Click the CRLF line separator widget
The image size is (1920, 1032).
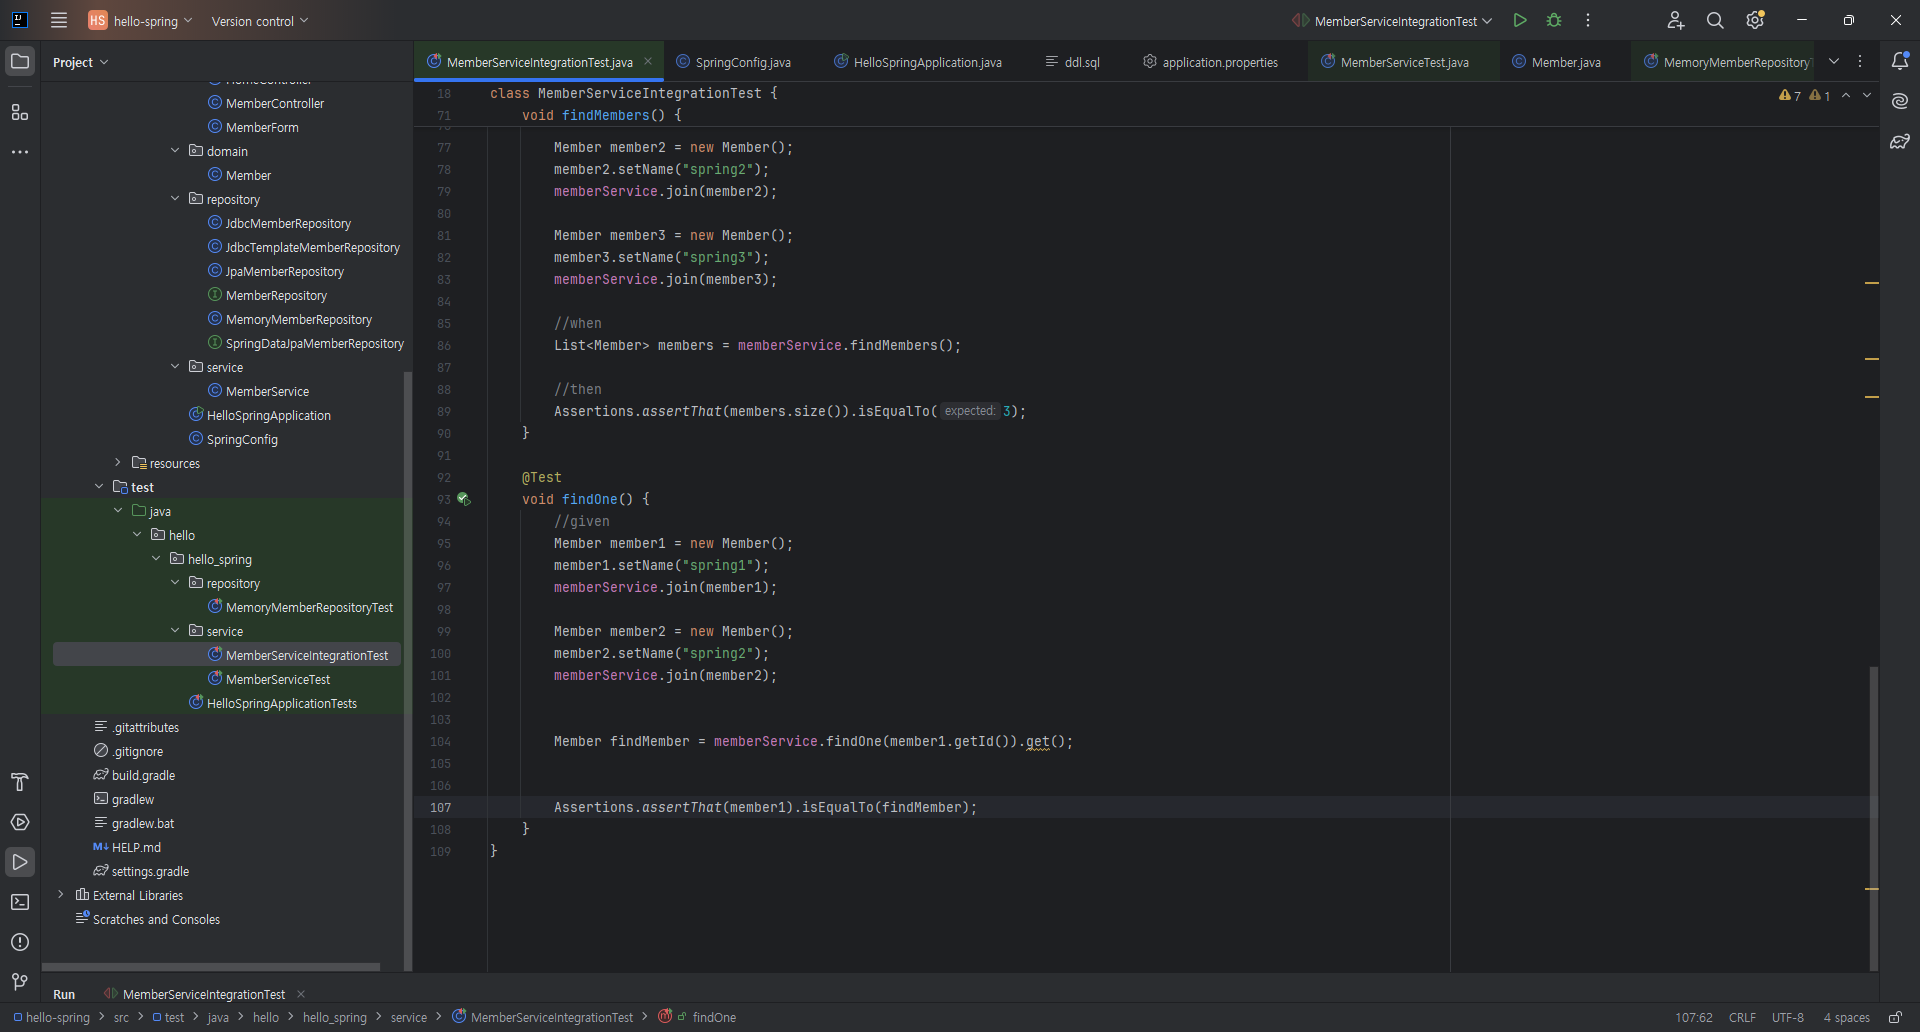pyautogui.click(x=1742, y=1017)
